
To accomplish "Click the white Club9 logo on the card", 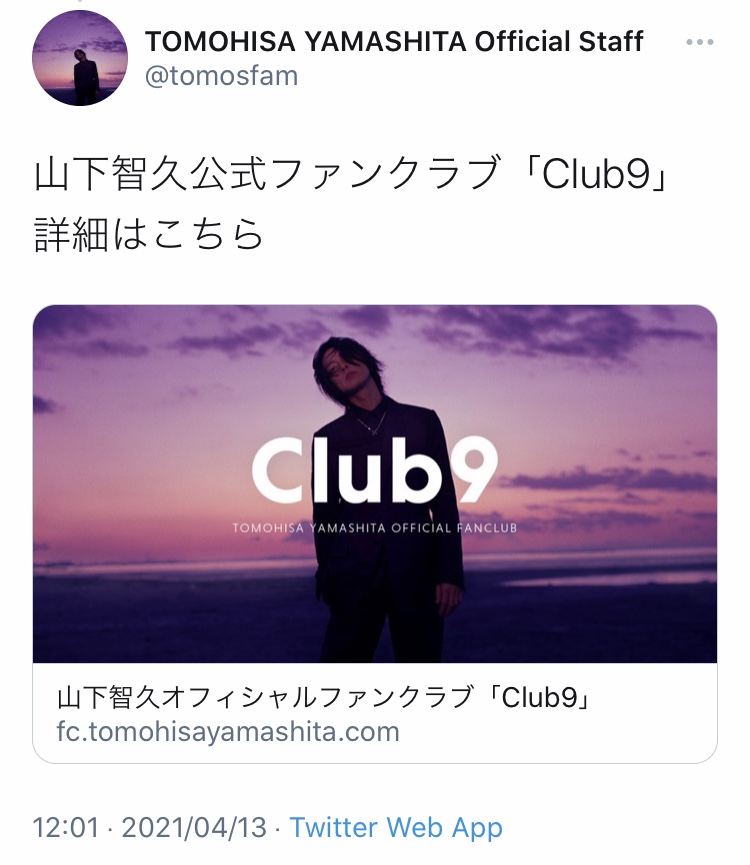I will pos(375,469).
